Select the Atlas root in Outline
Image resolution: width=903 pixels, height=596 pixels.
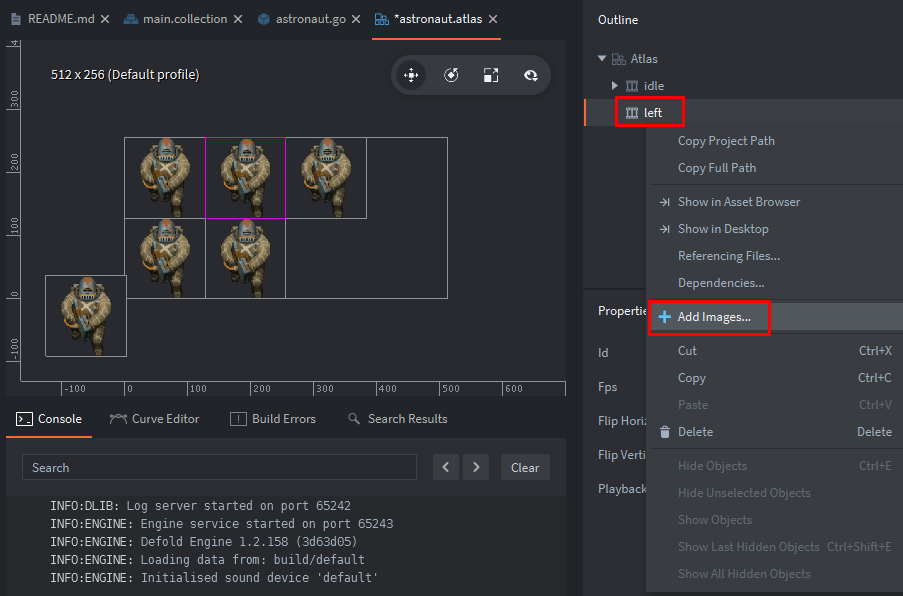(743, 59)
